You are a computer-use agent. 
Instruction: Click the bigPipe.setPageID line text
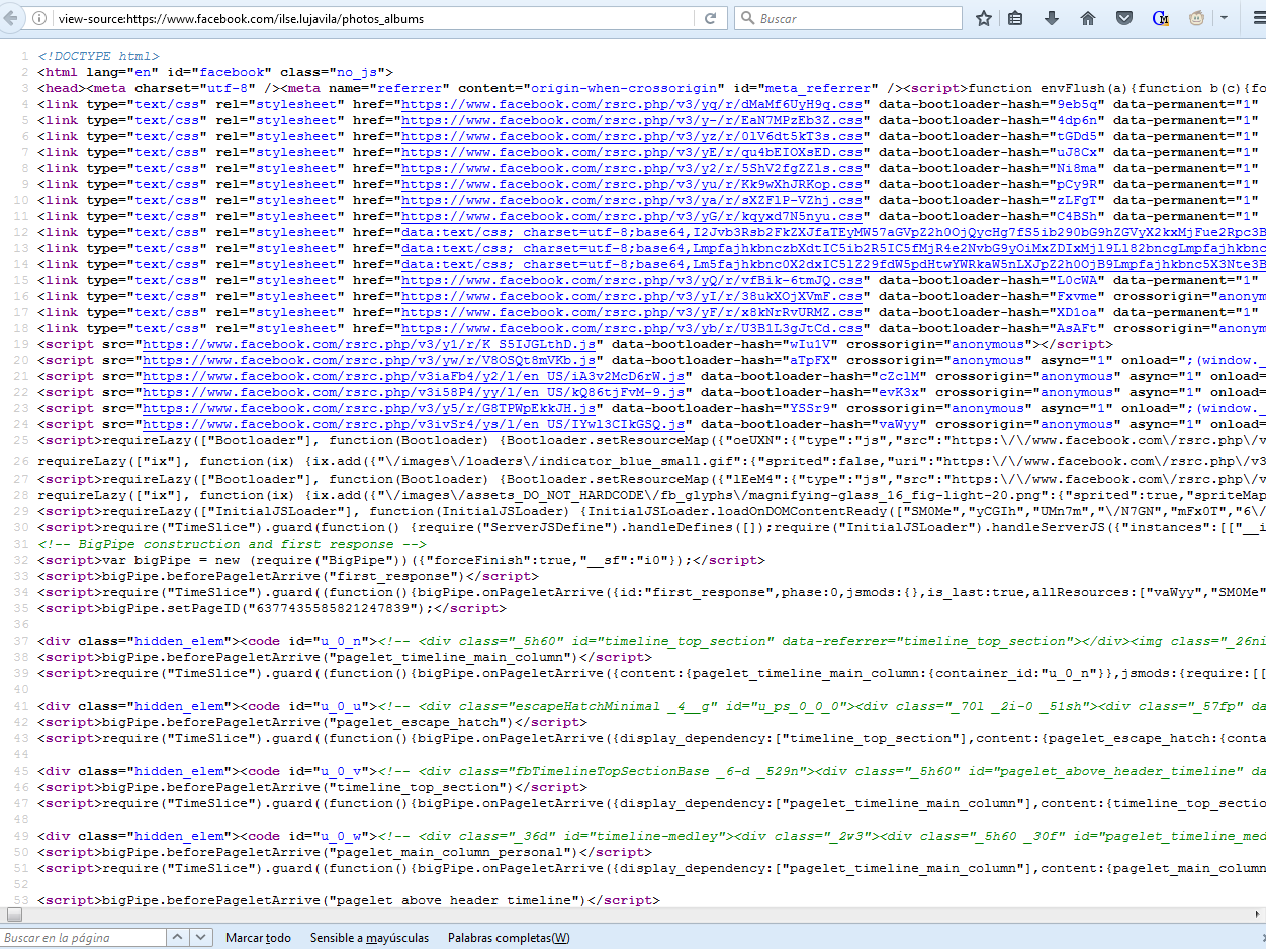[271, 608]
